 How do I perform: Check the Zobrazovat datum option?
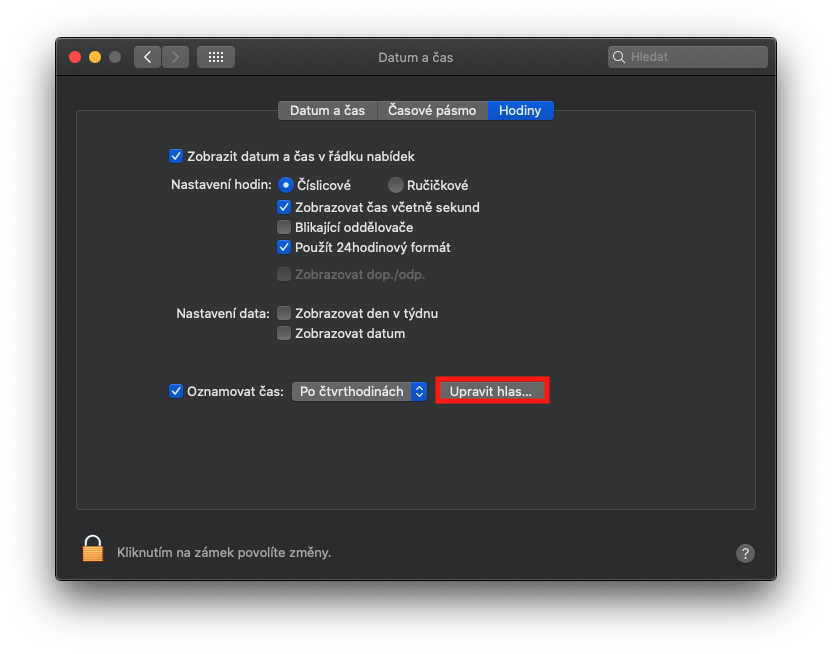[284, 333]
